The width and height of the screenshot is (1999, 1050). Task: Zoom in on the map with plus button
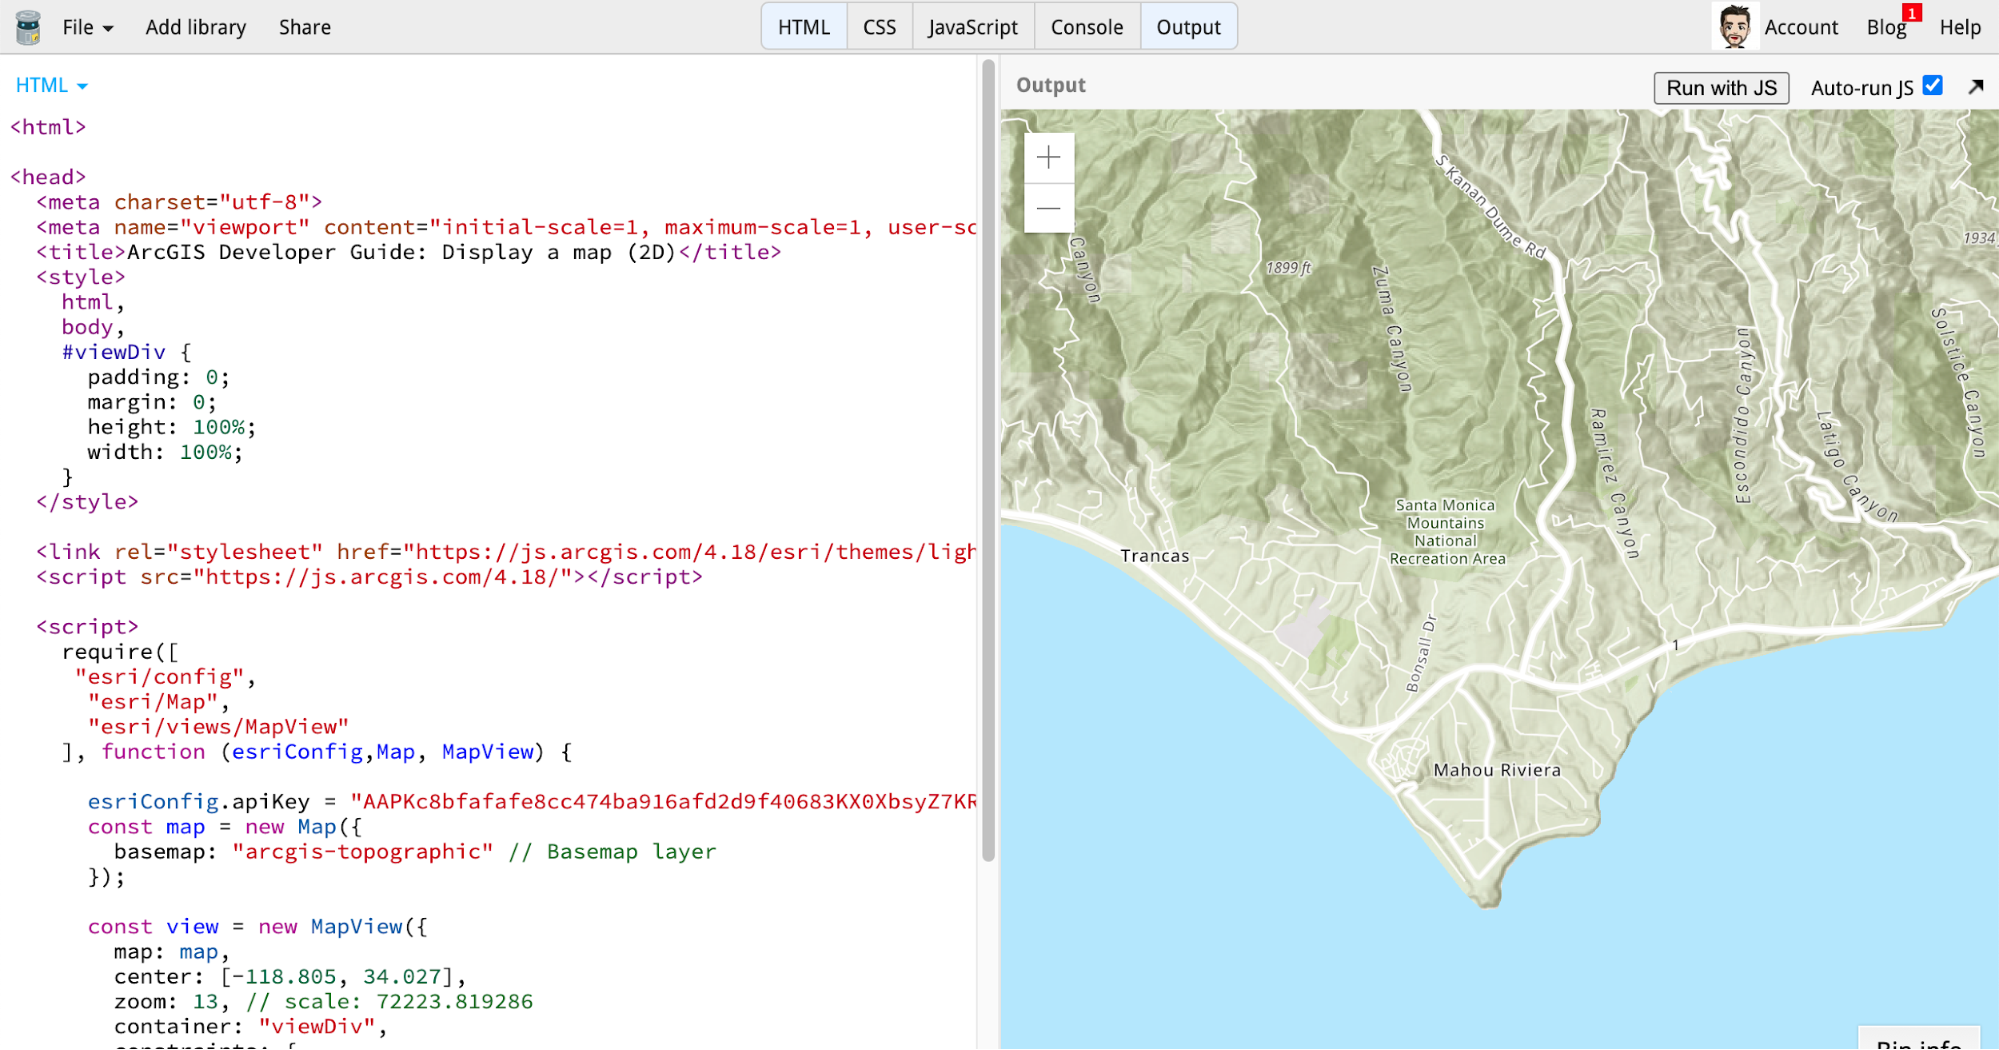(x=1049, y=157)
